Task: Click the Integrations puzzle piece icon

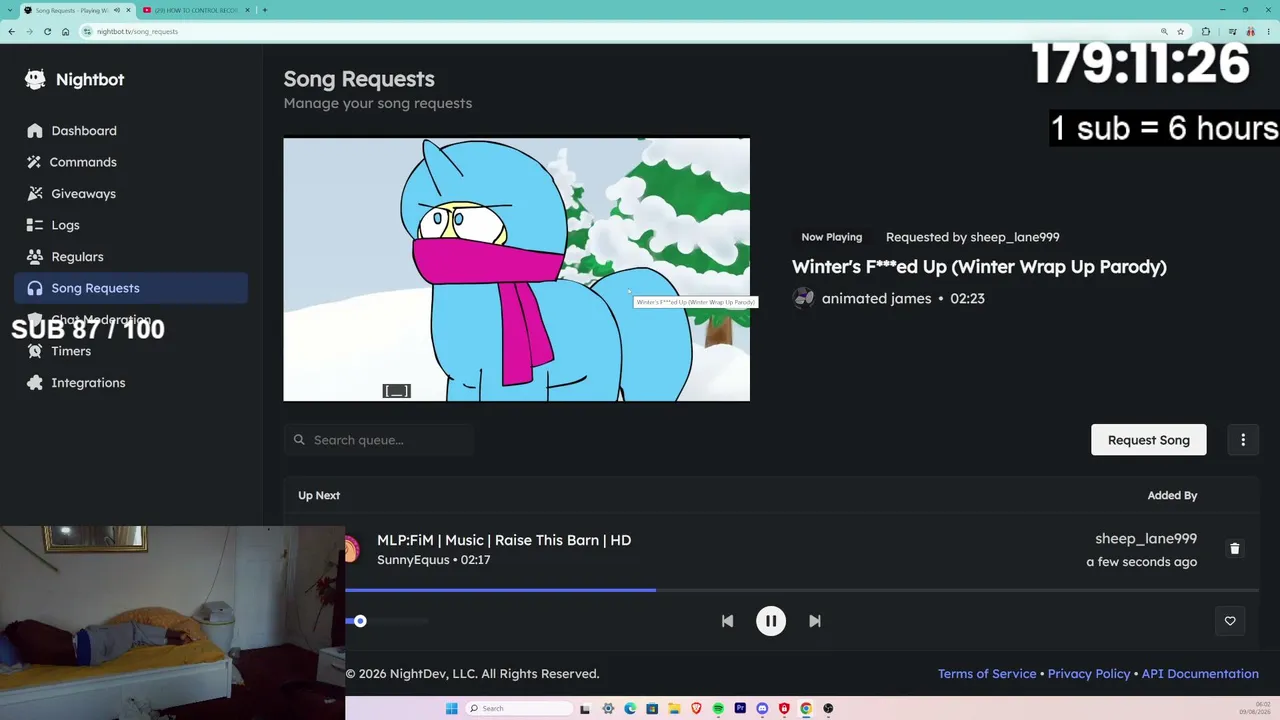Action: coord(35,382)
